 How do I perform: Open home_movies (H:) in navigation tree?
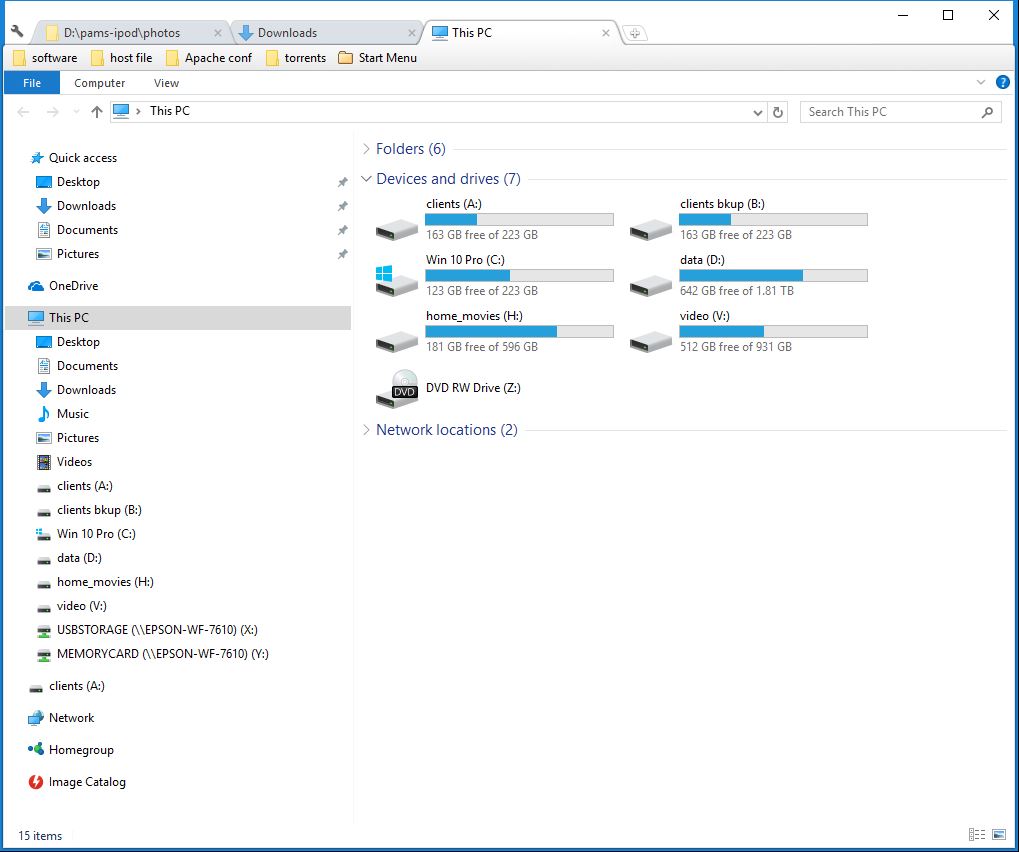(105, 582)
